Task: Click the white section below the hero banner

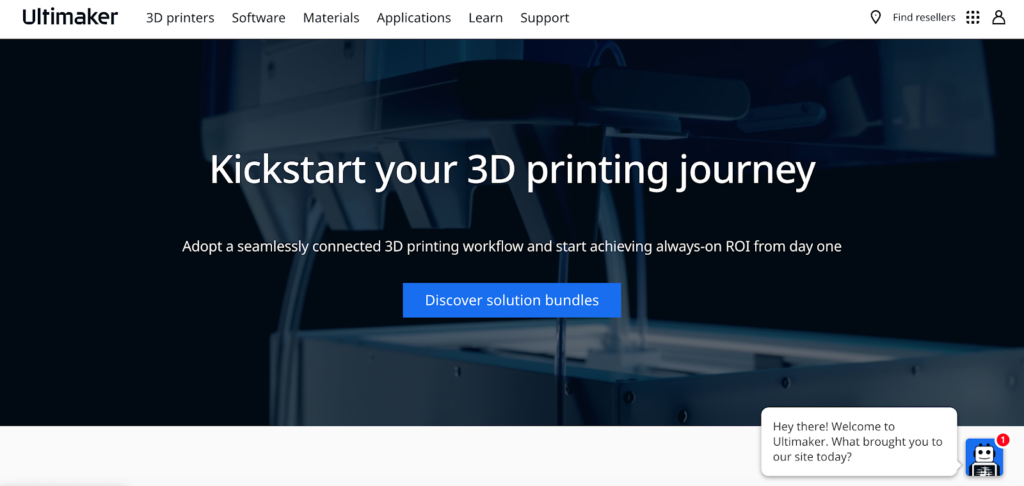Action: point(400,456)
